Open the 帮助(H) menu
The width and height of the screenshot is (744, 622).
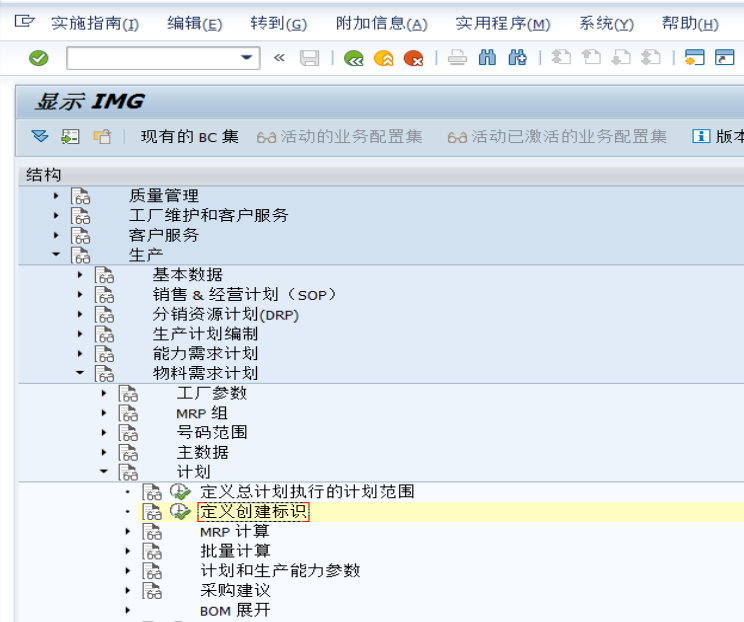point(690,23)
